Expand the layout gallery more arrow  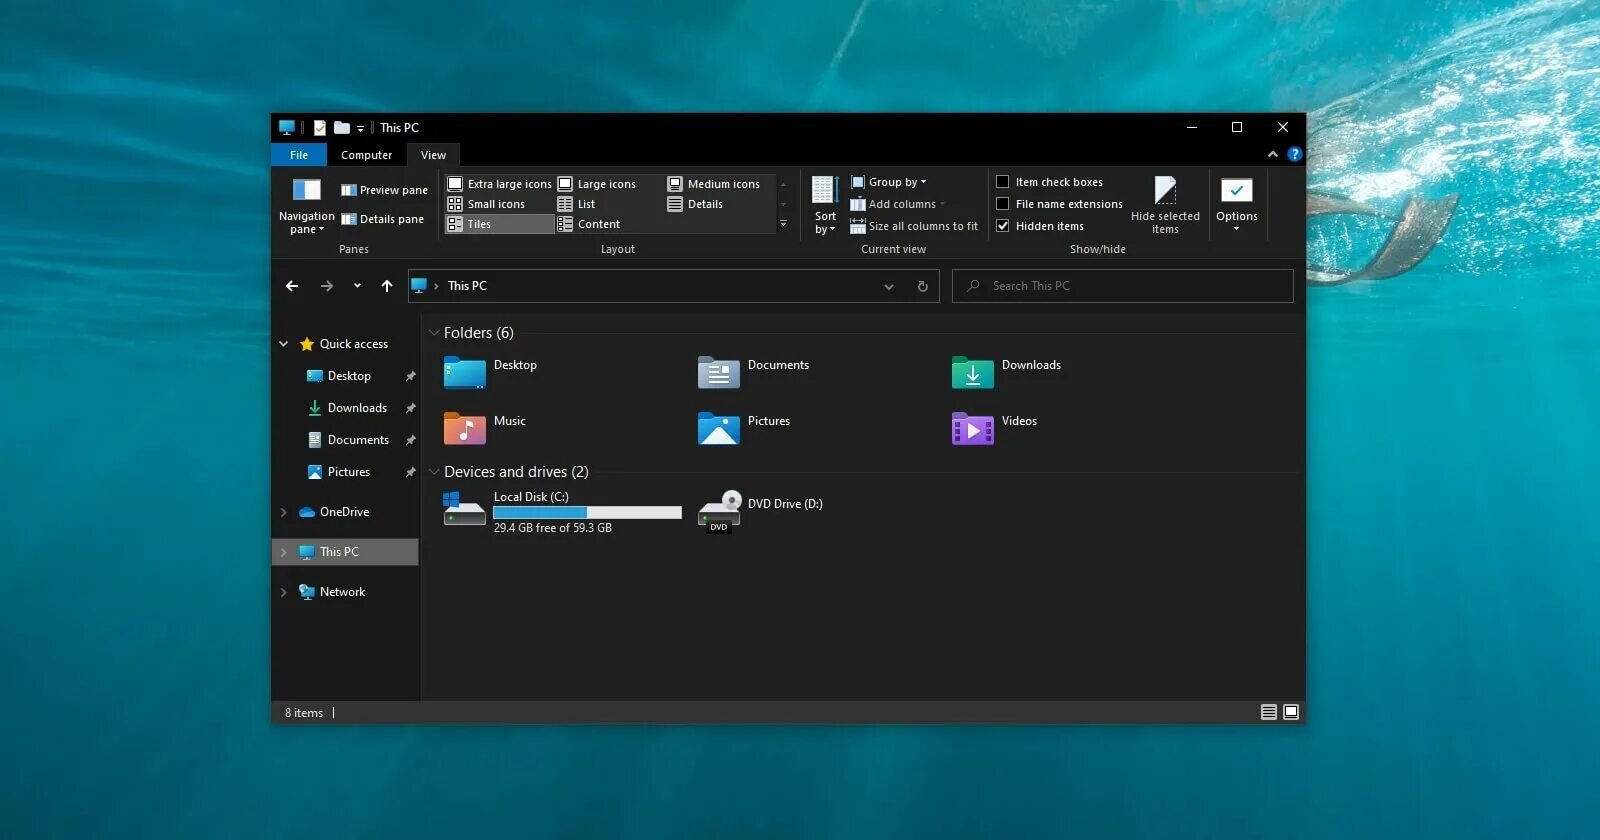(x=783, y=224)
